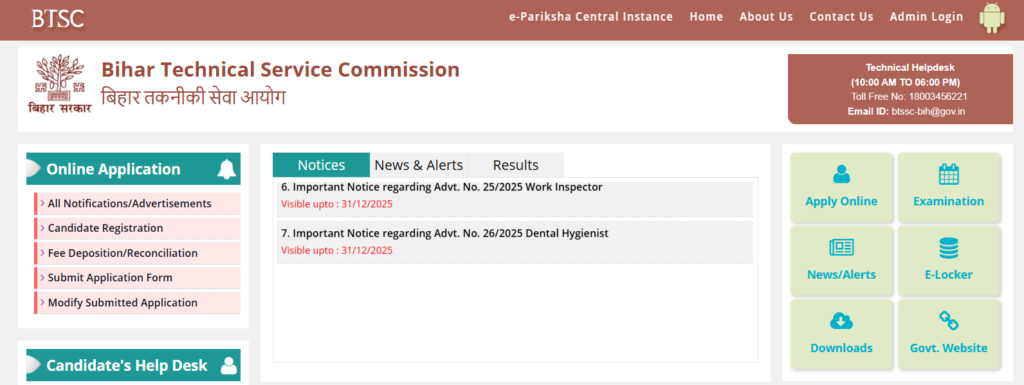Click the Hindi title बिहार तकनीकी सेवा आयोग
This screenshot has height=385, width=1024.
(x=193, y=97)
